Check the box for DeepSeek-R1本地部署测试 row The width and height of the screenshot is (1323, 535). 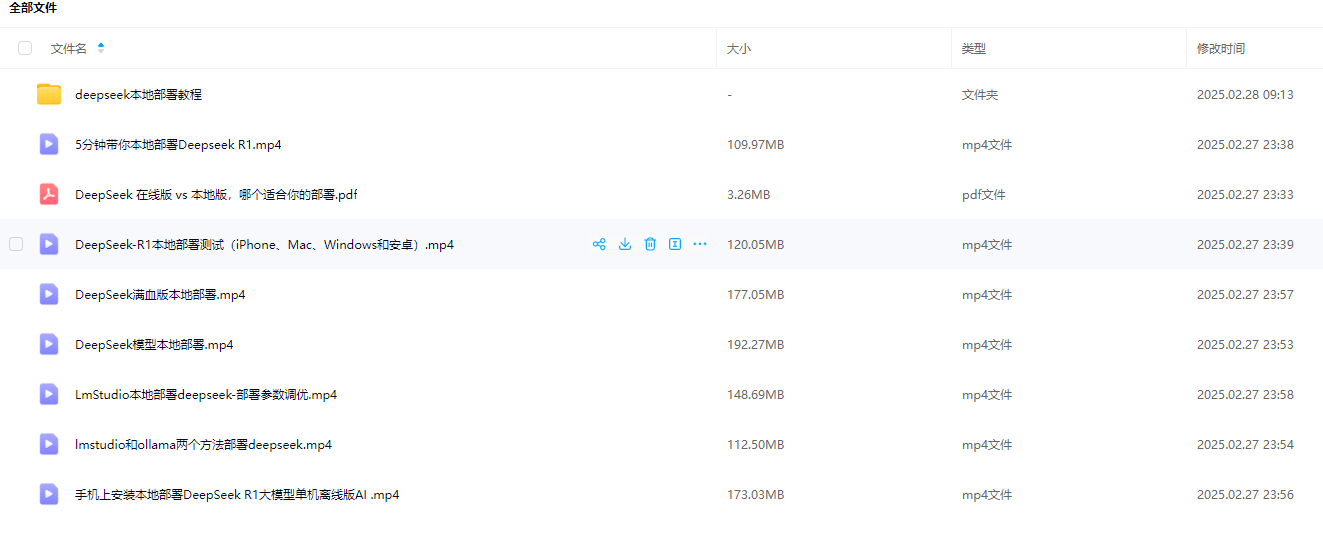pyautogui.click(x=16, y=244)
